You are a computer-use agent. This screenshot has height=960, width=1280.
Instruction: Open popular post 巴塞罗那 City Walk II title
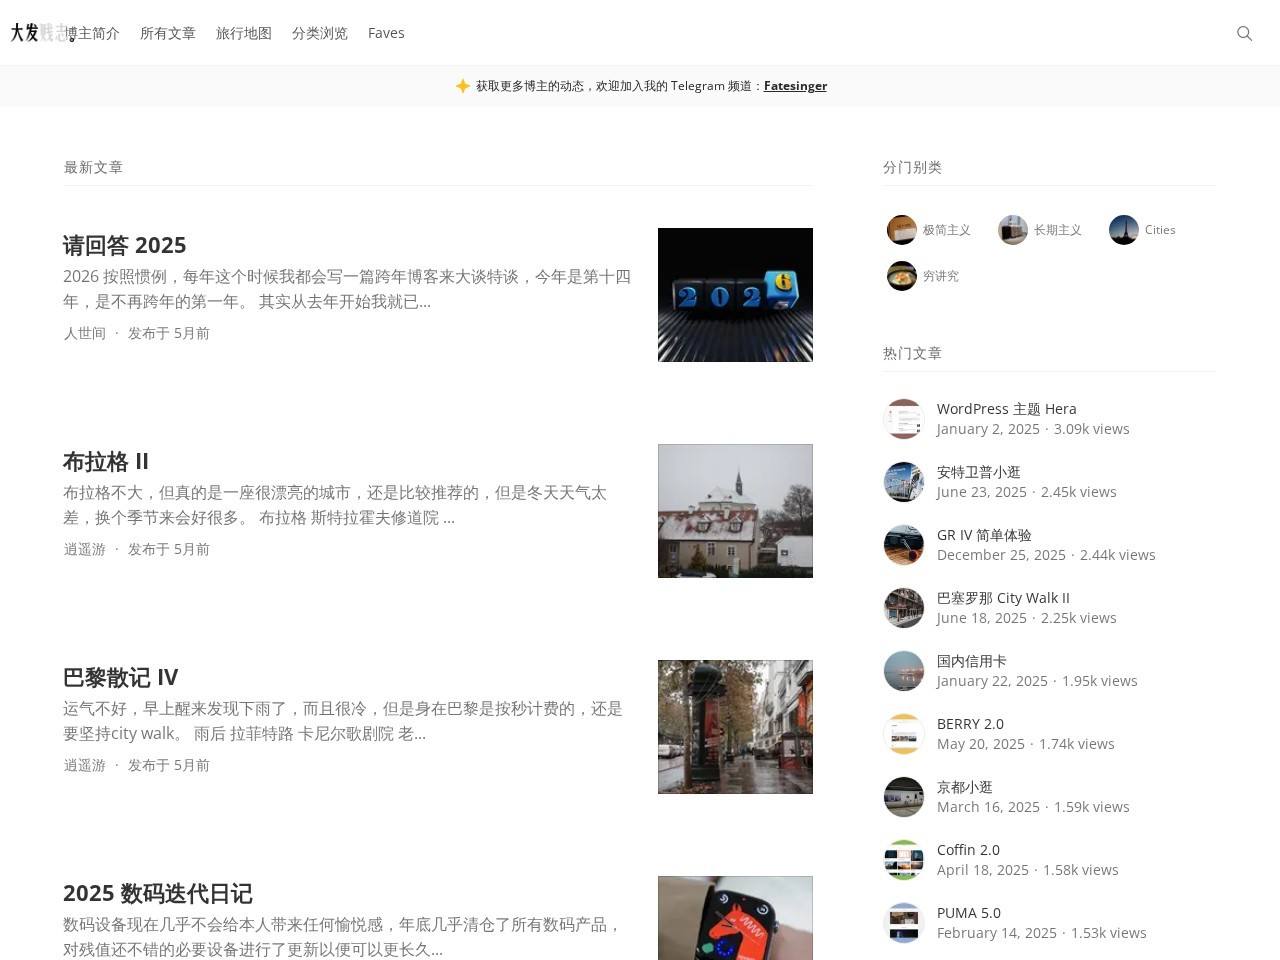click(1003, 598)
